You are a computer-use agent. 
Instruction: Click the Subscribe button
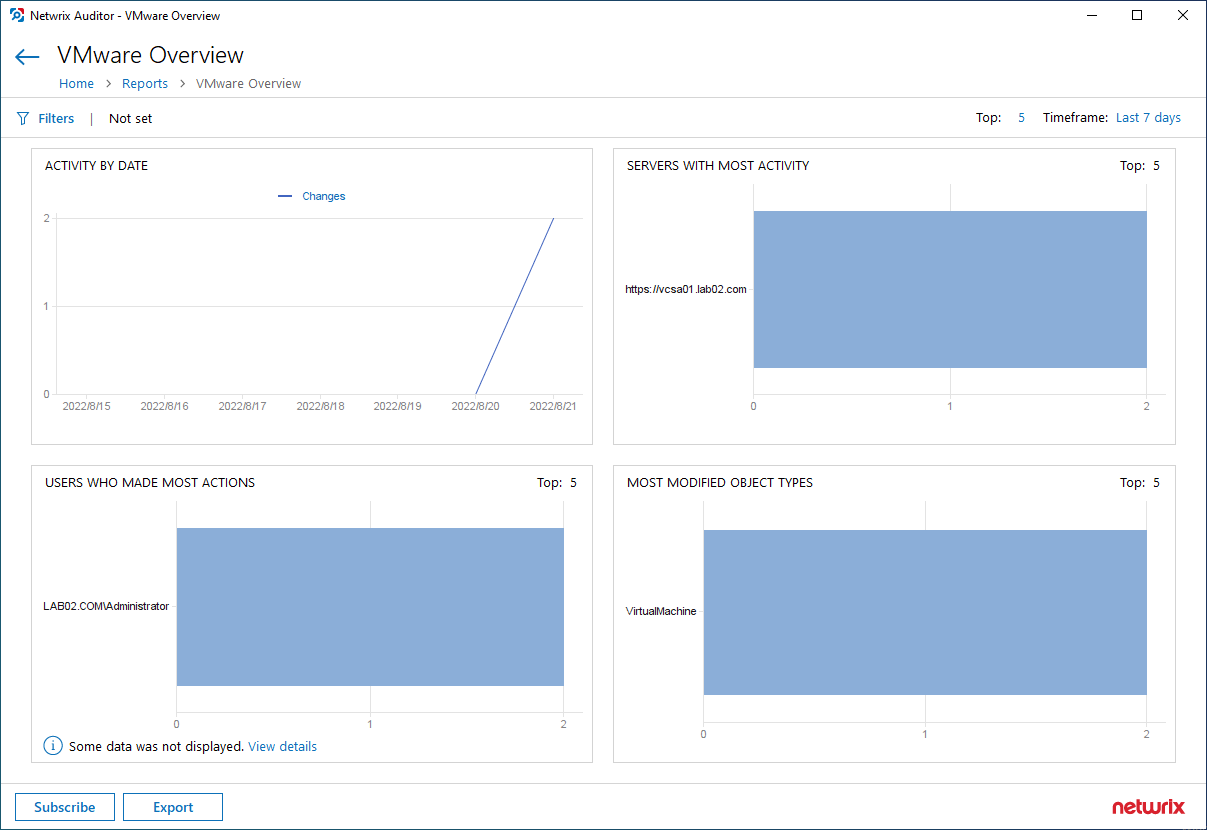tap(65, 807)
